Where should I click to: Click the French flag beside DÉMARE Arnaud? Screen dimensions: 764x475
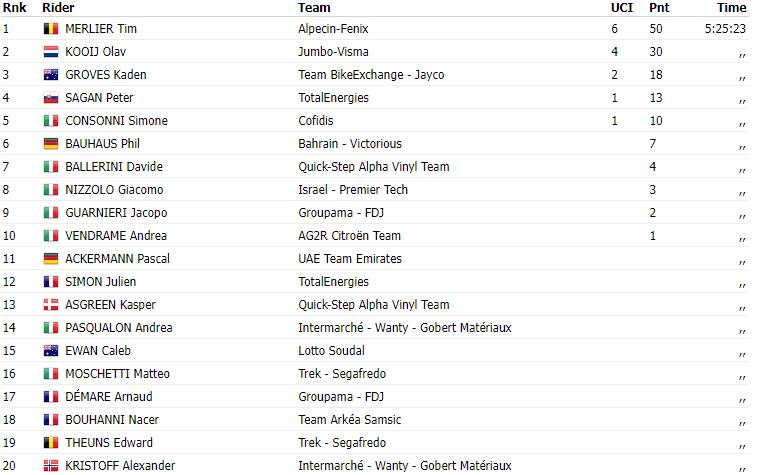[x=51, y=397]
